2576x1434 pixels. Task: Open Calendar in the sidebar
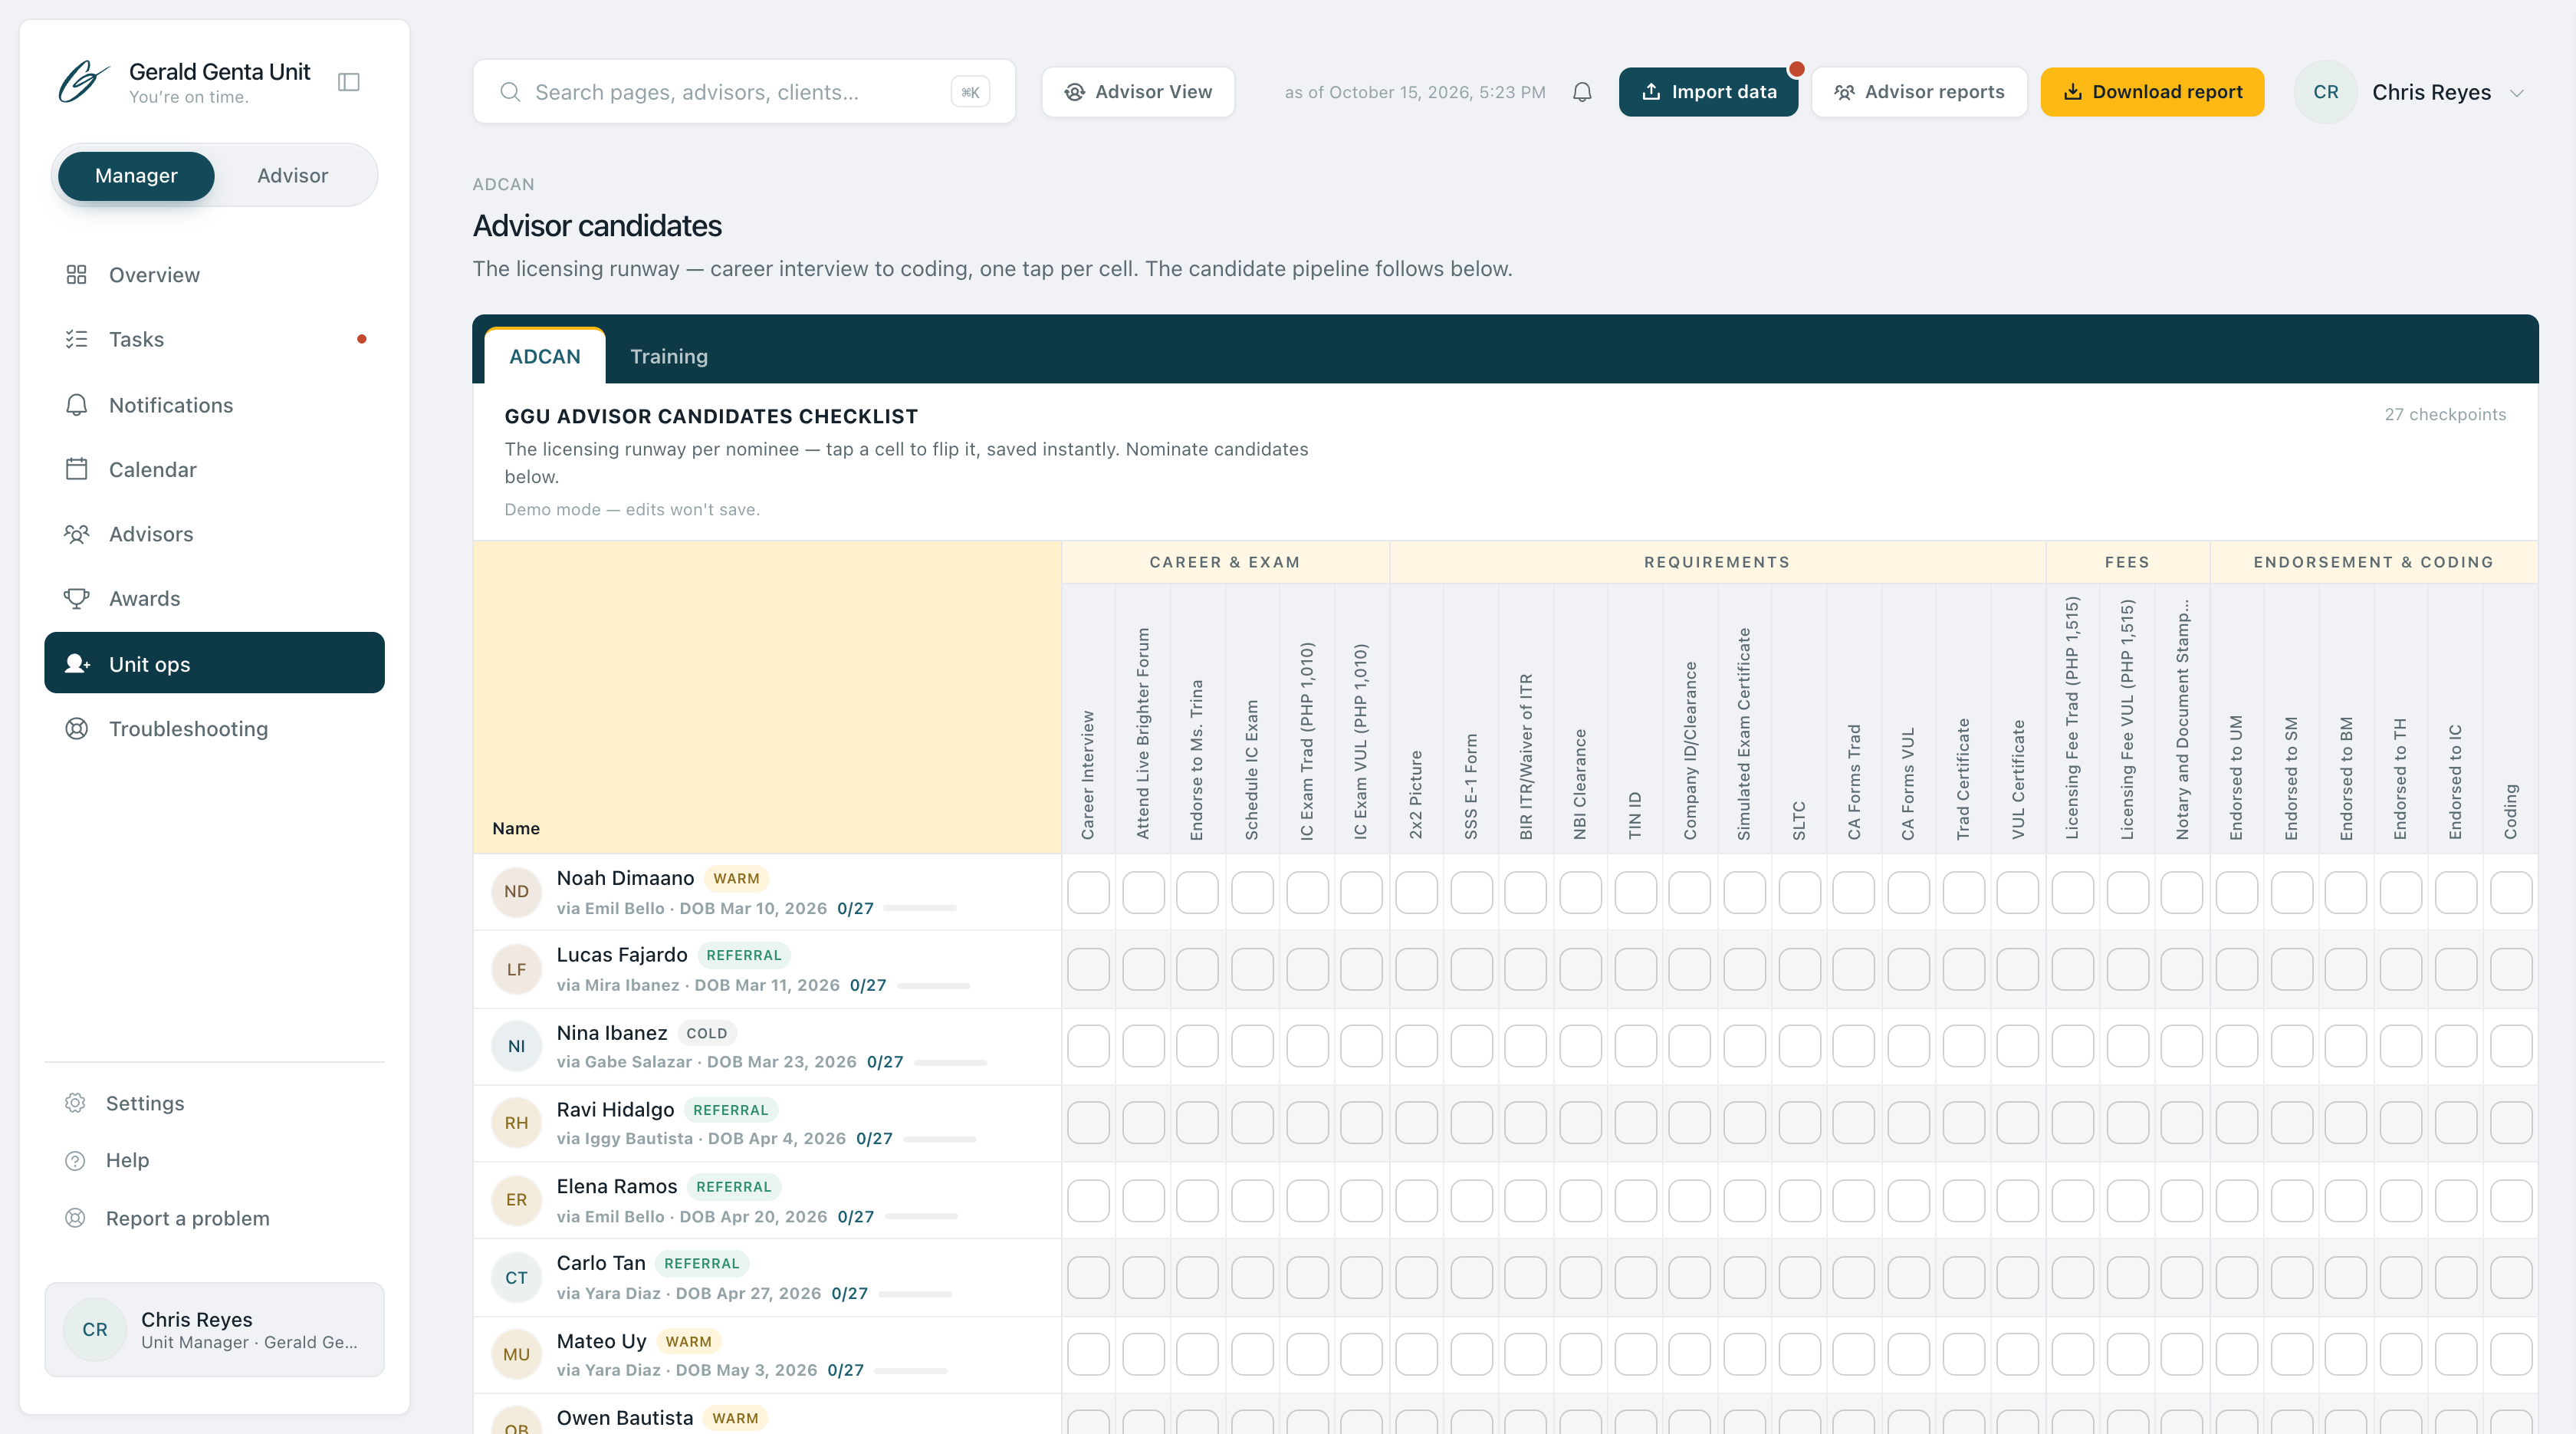tap(214, 469)
